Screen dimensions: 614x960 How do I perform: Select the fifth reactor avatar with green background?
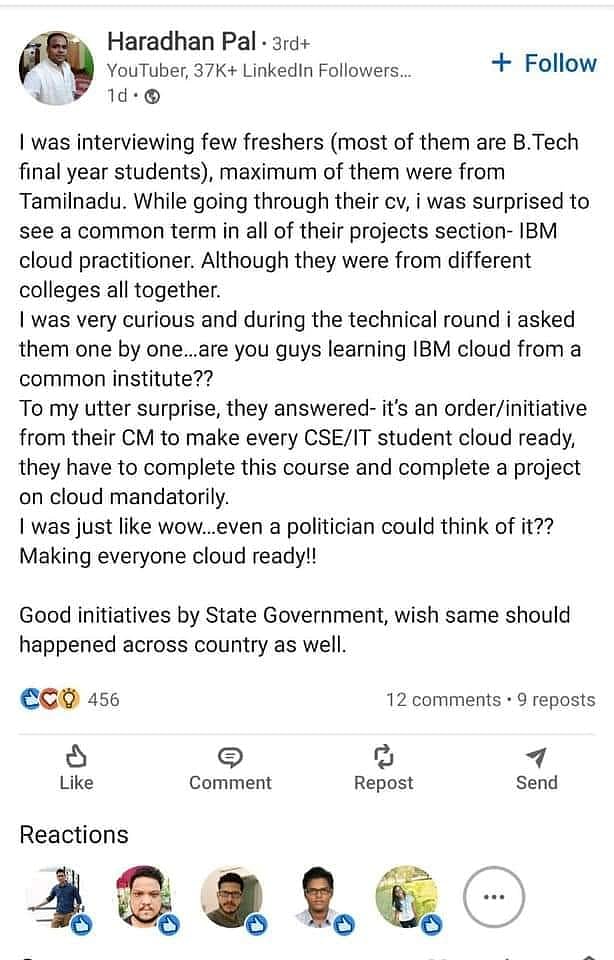(x=405, y=894)
